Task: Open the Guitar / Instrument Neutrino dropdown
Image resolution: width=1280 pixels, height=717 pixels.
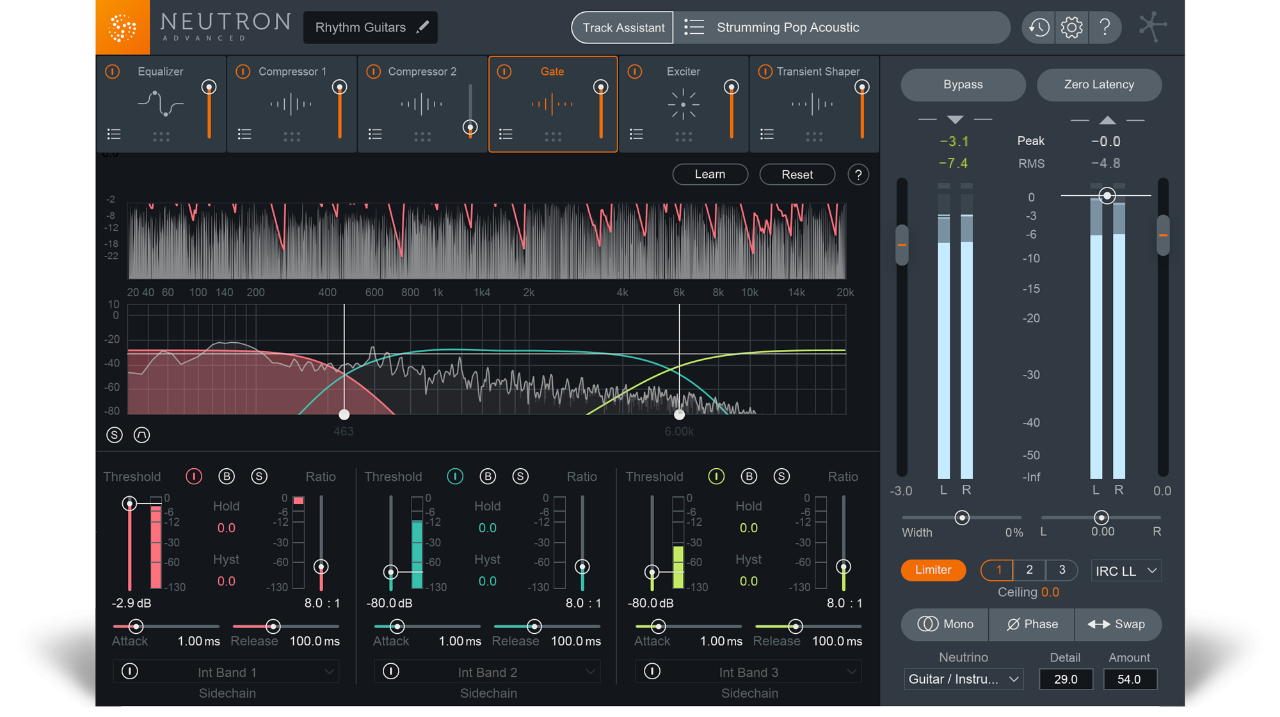Action: (962, 678)
